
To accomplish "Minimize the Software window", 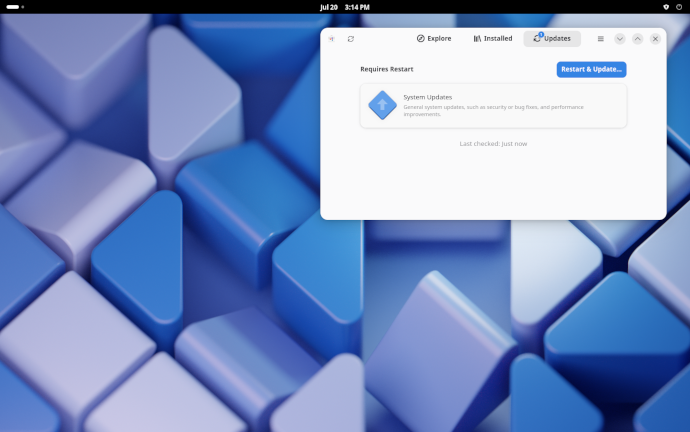I will [620, 39].
